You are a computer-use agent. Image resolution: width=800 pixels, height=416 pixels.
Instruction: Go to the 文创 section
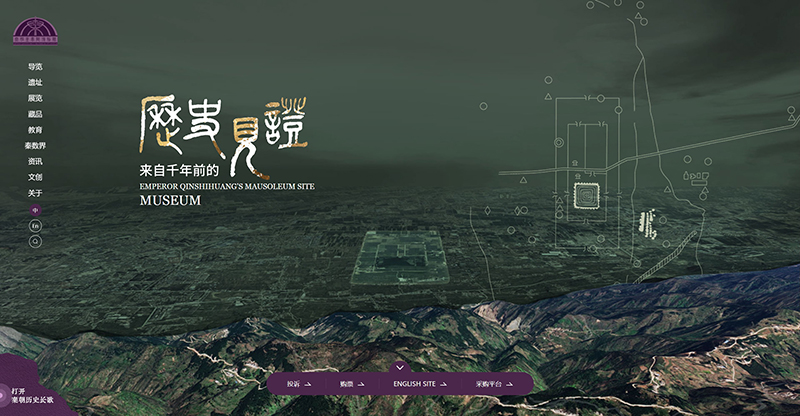[x=35, y=178]
